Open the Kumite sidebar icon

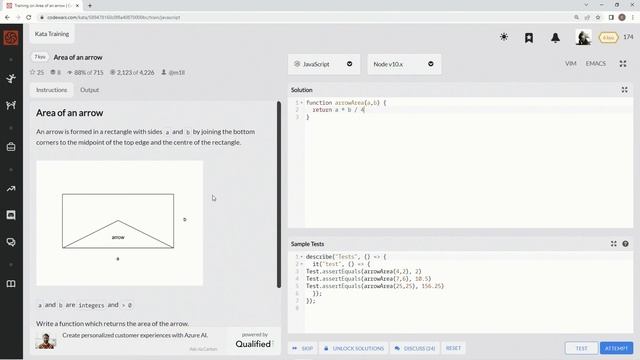[x=11, y=105]
